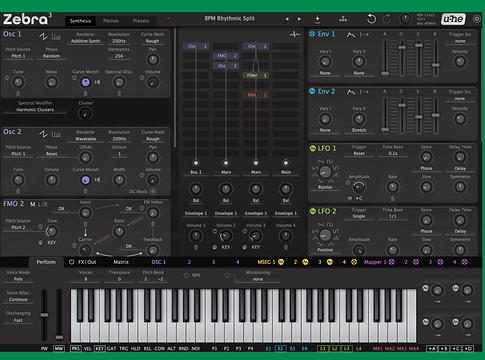Open settings gear in the top-right corner
This screenshot has height=360, width=485.
tap(477, 19)
